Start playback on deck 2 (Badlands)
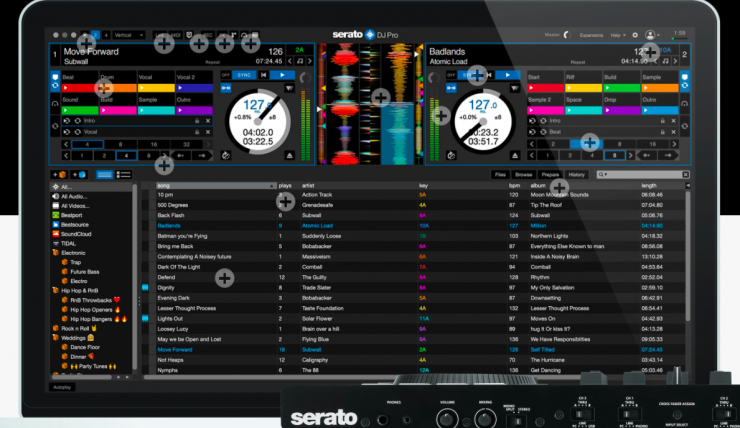Viewport: 740px width, 428px height. (508, 75)
